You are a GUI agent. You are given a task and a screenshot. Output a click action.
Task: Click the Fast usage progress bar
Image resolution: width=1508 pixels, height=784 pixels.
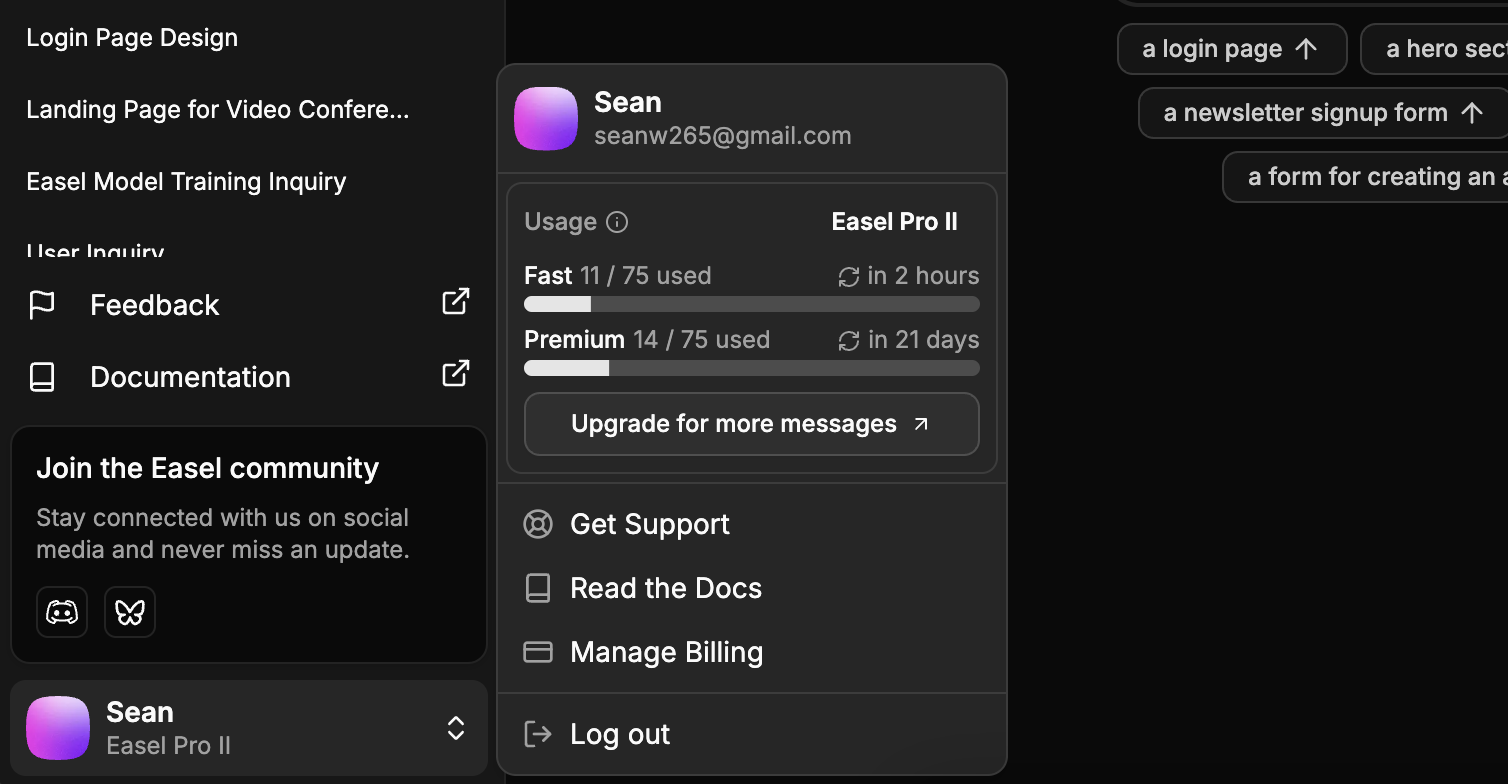(751, 304)
